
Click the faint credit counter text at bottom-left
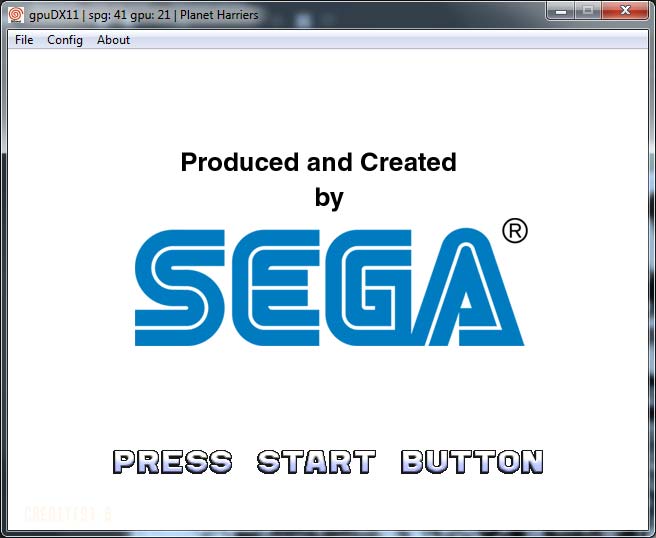coord(67,513)
